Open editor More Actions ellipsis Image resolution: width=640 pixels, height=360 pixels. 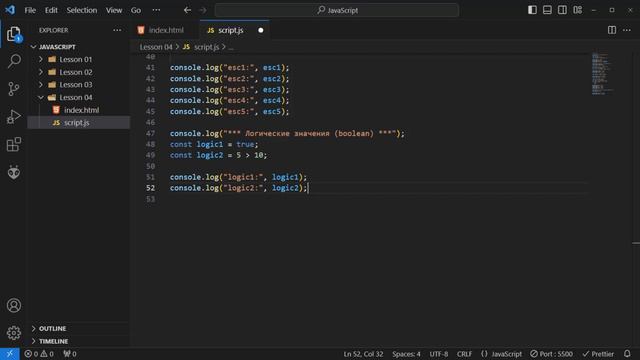pyautogui.click(x=627, y=30)
